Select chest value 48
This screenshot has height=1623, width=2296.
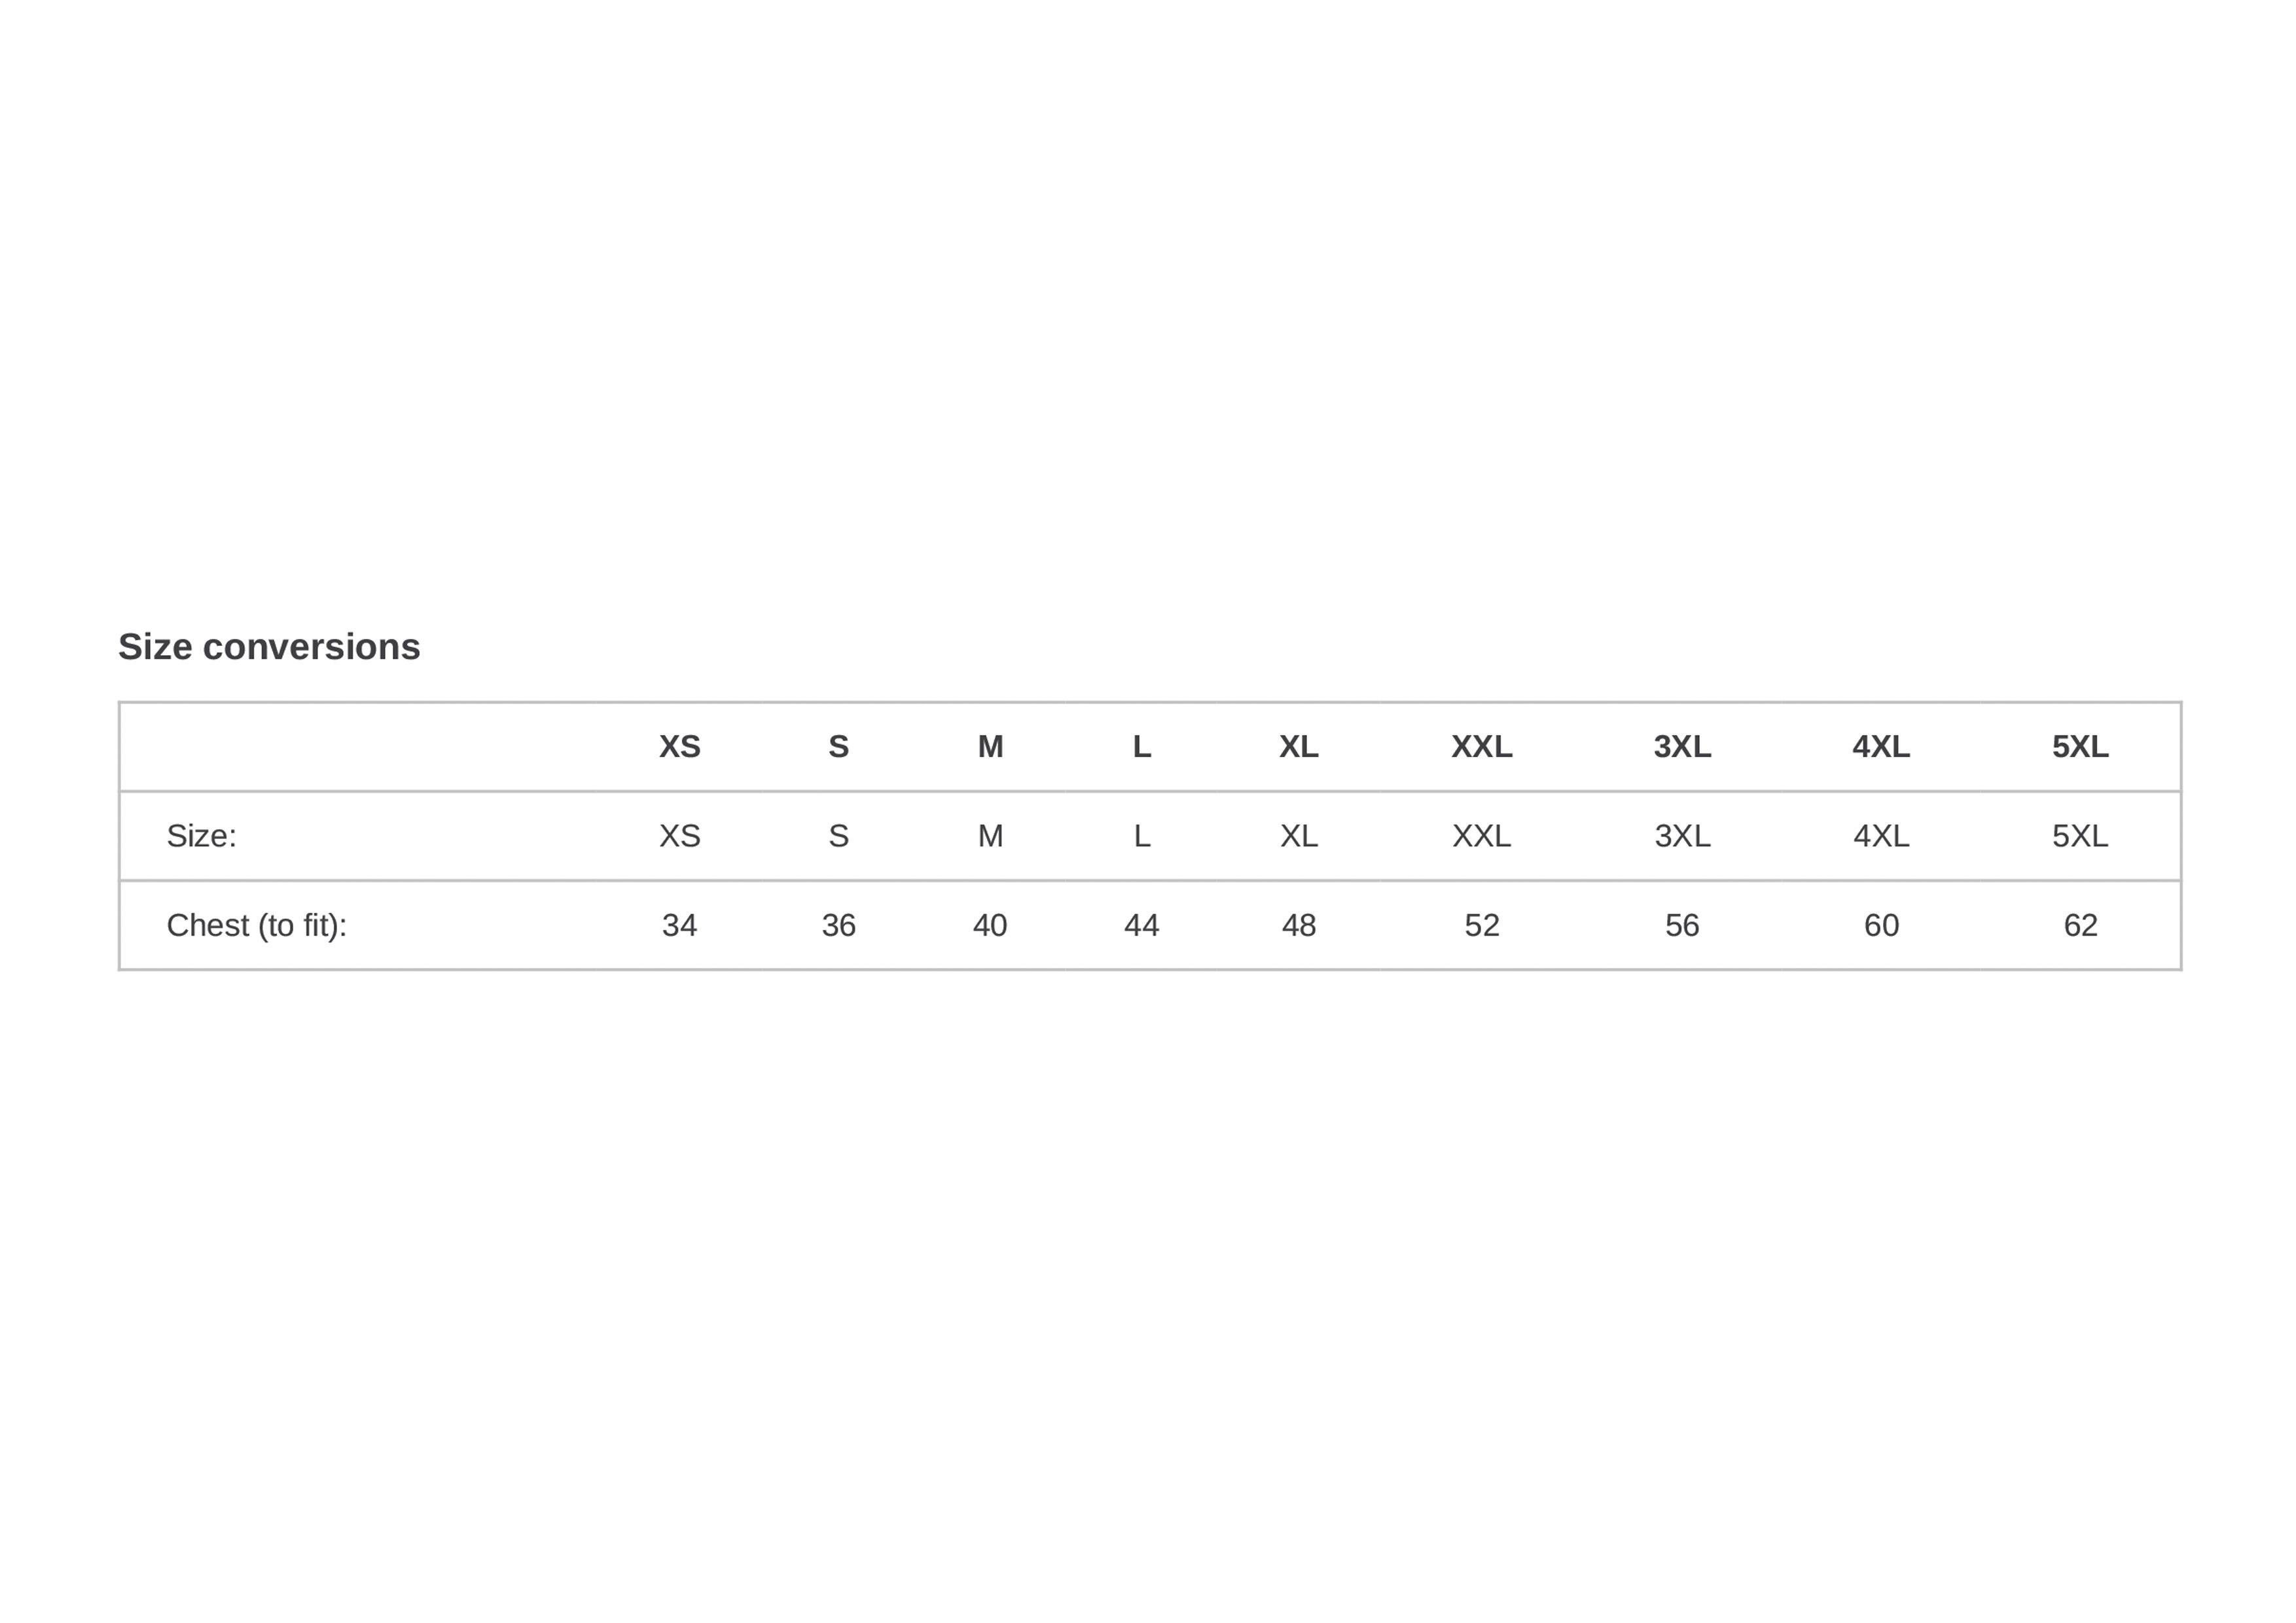(x=1298, y=925)
